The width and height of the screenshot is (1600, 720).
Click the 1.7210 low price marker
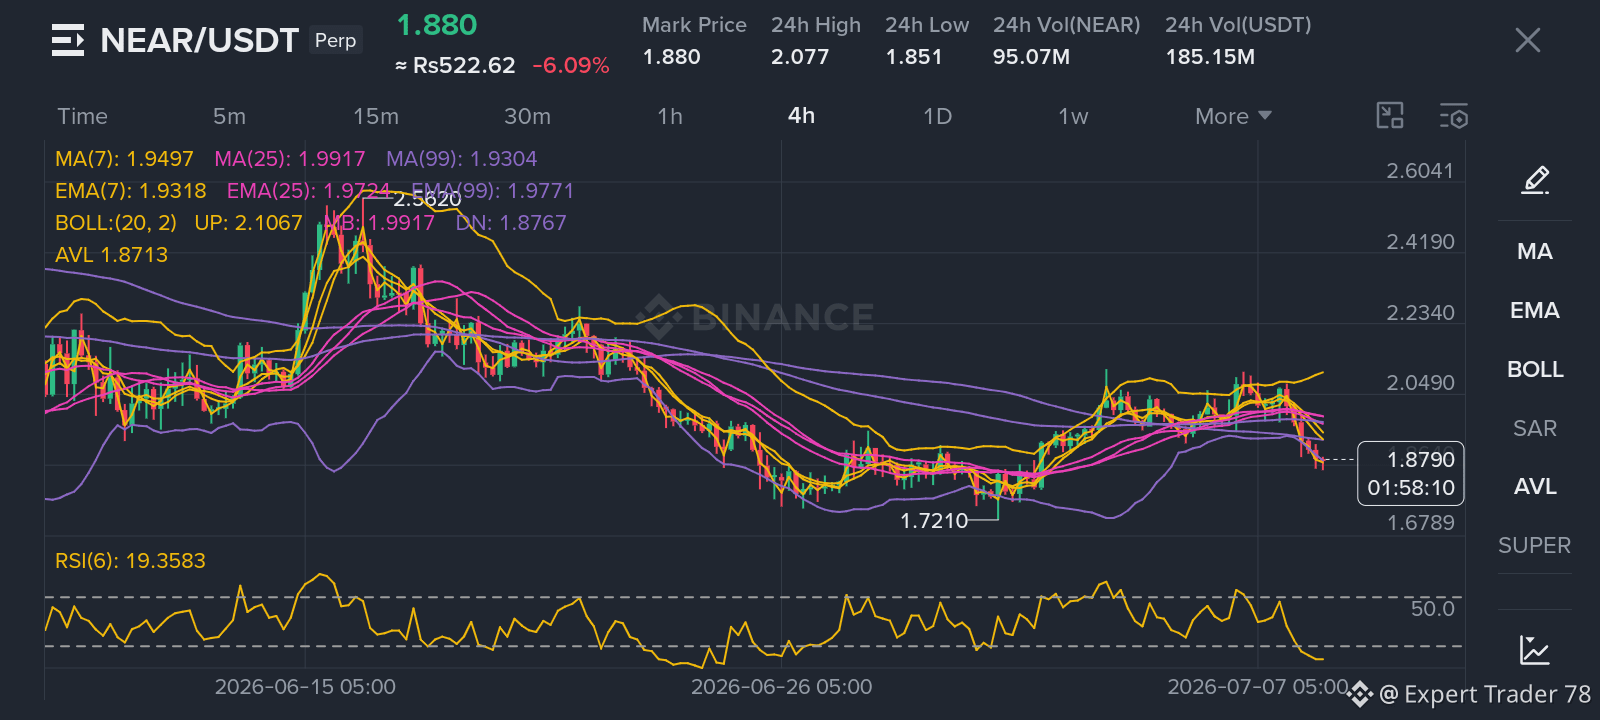(934, 521)
